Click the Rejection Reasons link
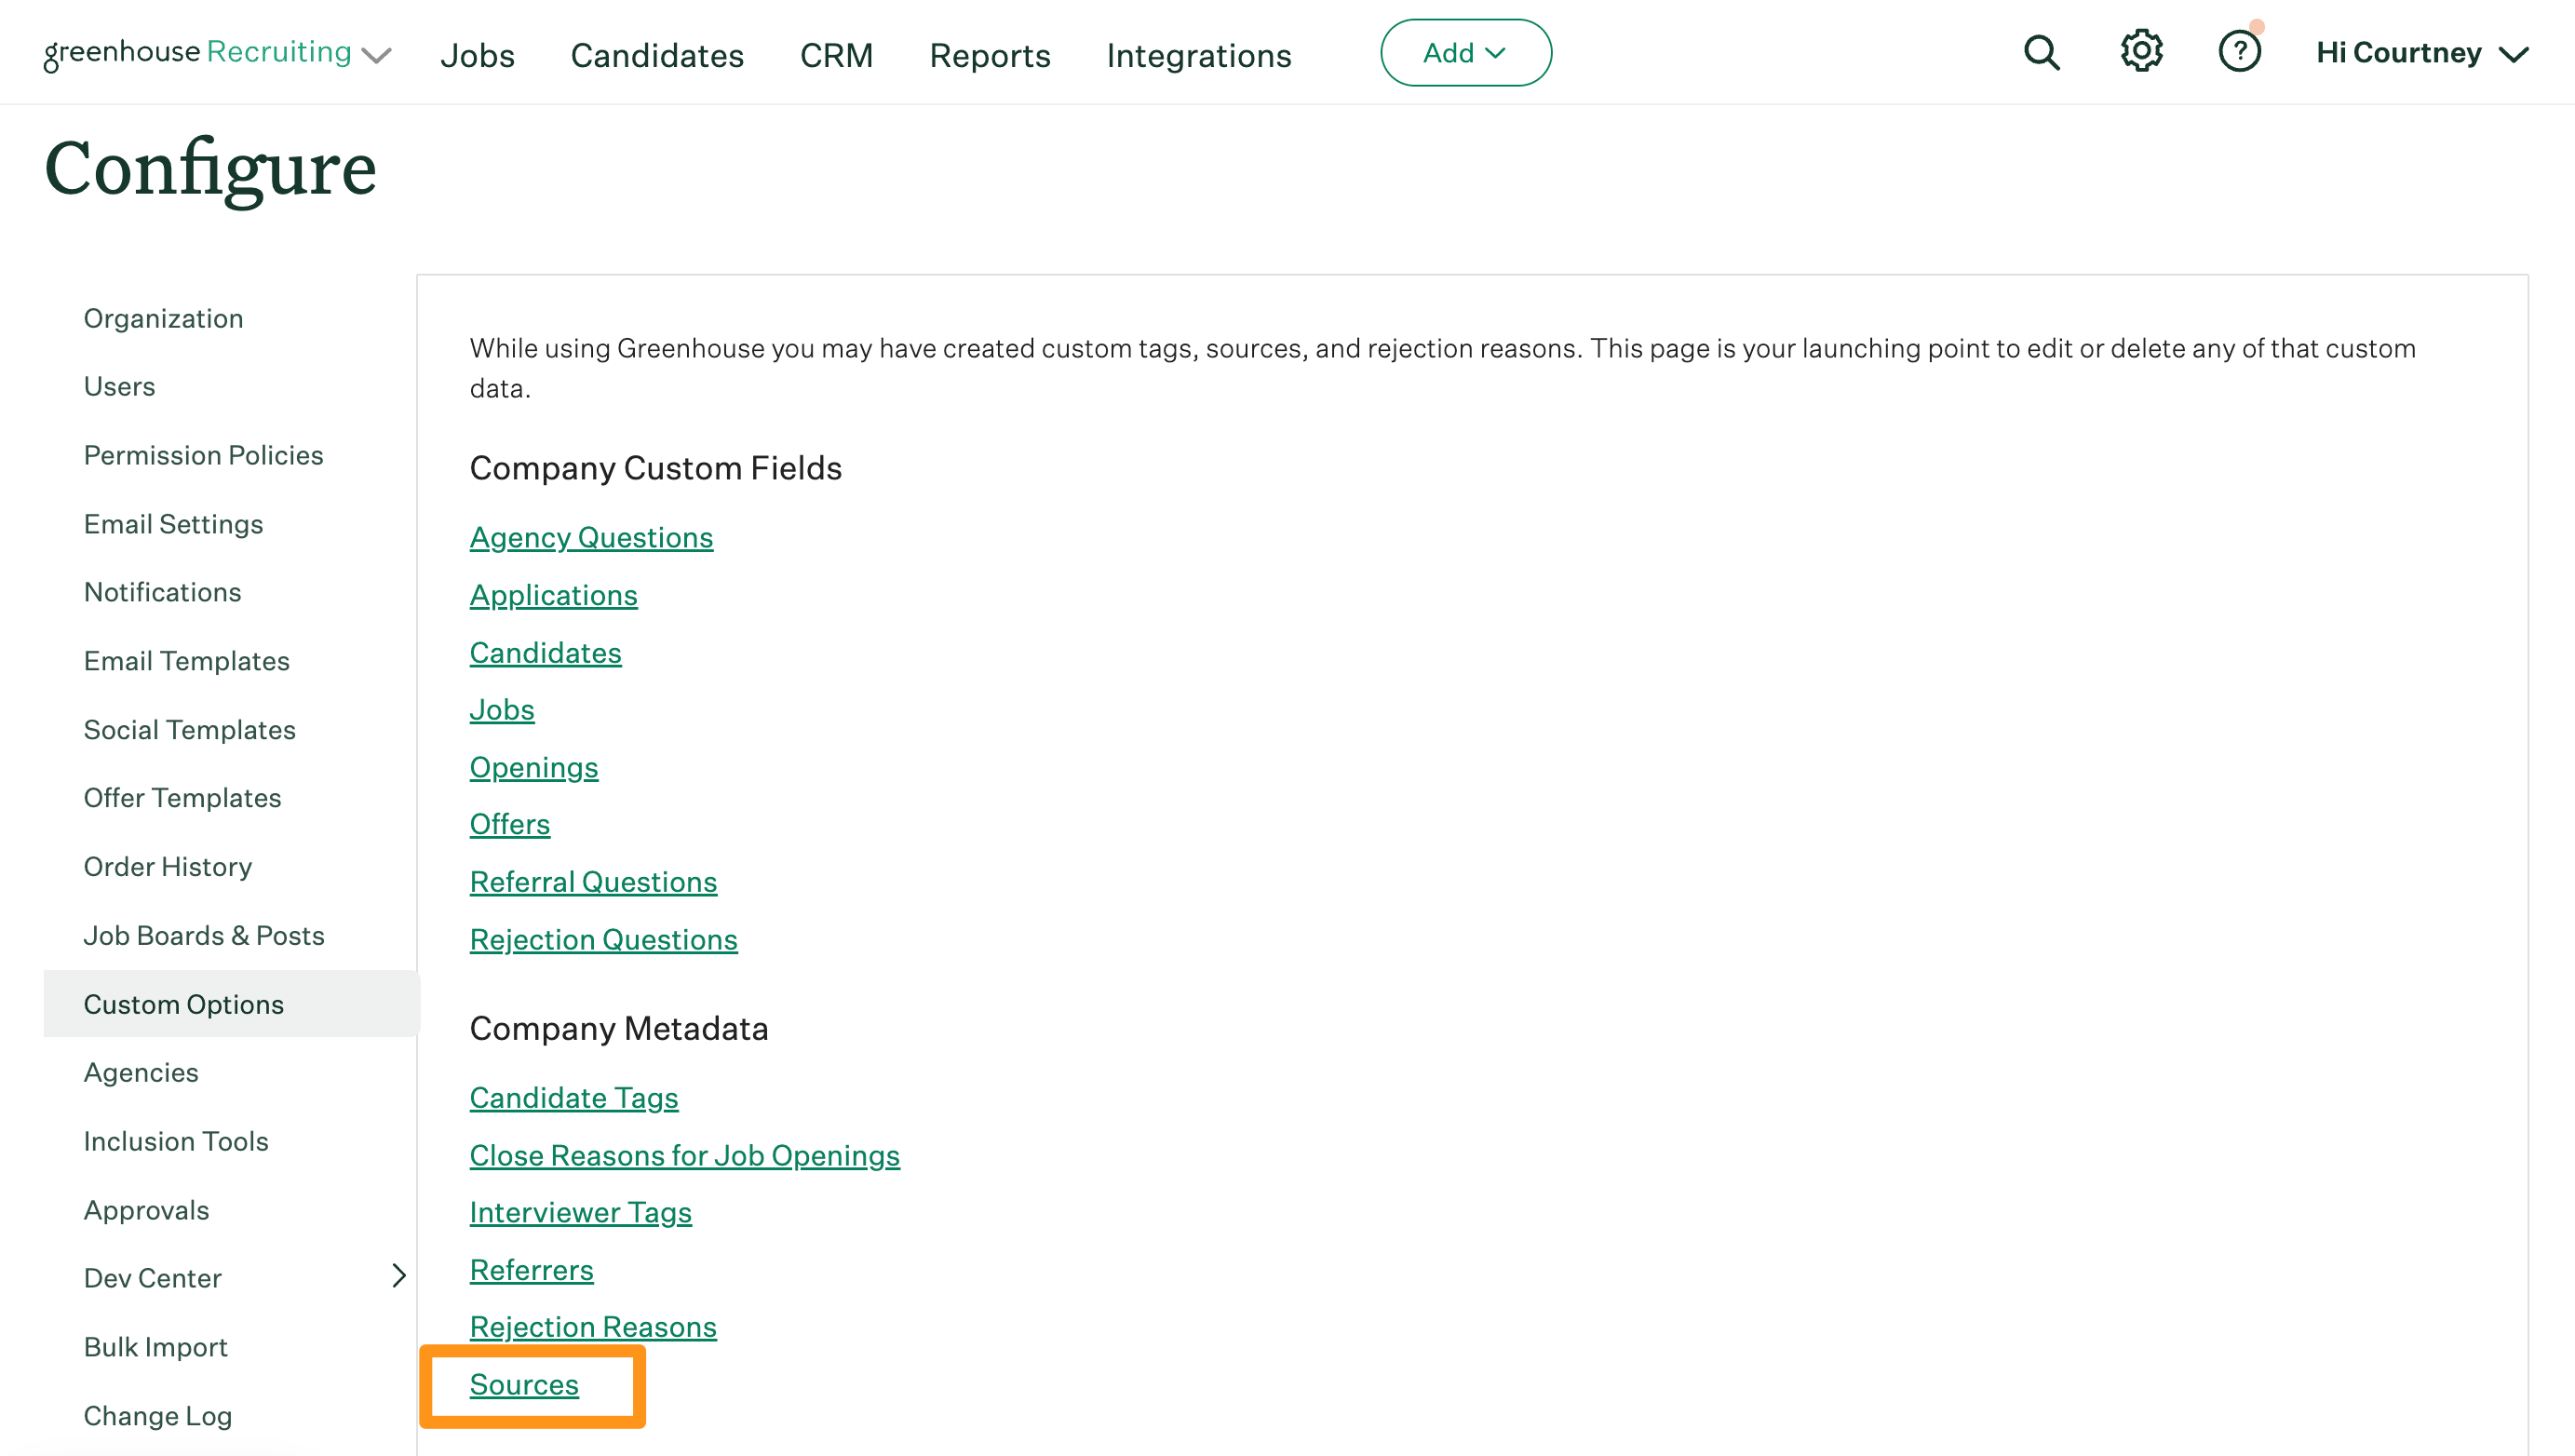The width and height of the screenshot is (2575, 1456). pyautogui.click(x=593, y=1326)
